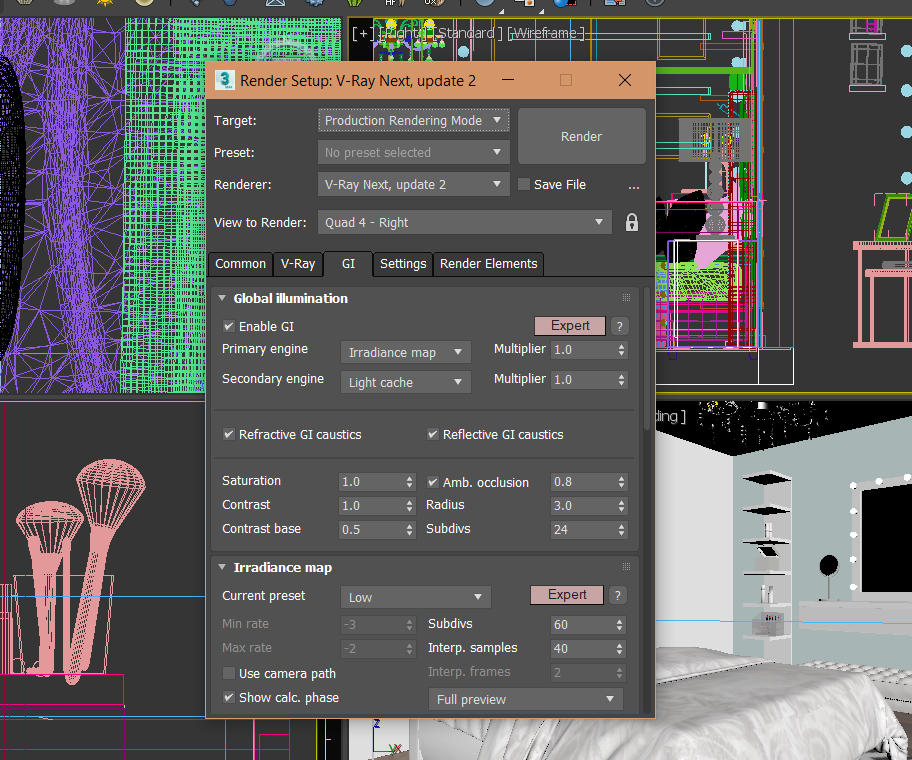Click the Render Setup vertical scrollbar
This screenshot has width=912, height=760.
click(647, 359)
